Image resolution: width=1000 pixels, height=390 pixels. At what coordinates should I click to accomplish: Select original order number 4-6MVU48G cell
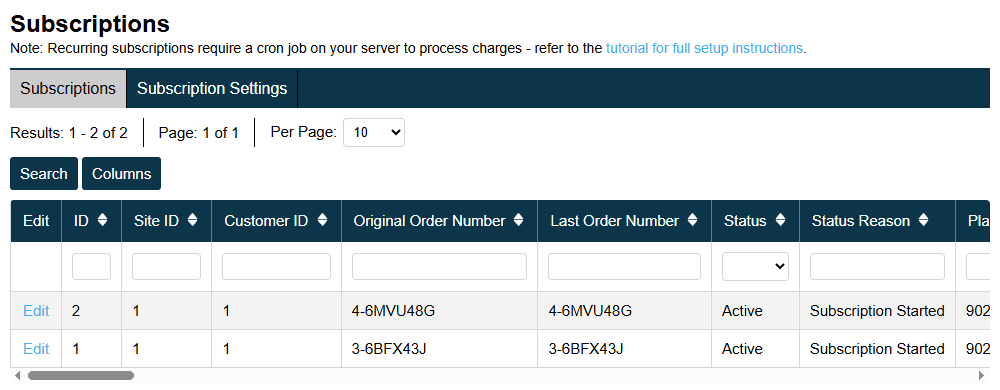click(439, 311)
